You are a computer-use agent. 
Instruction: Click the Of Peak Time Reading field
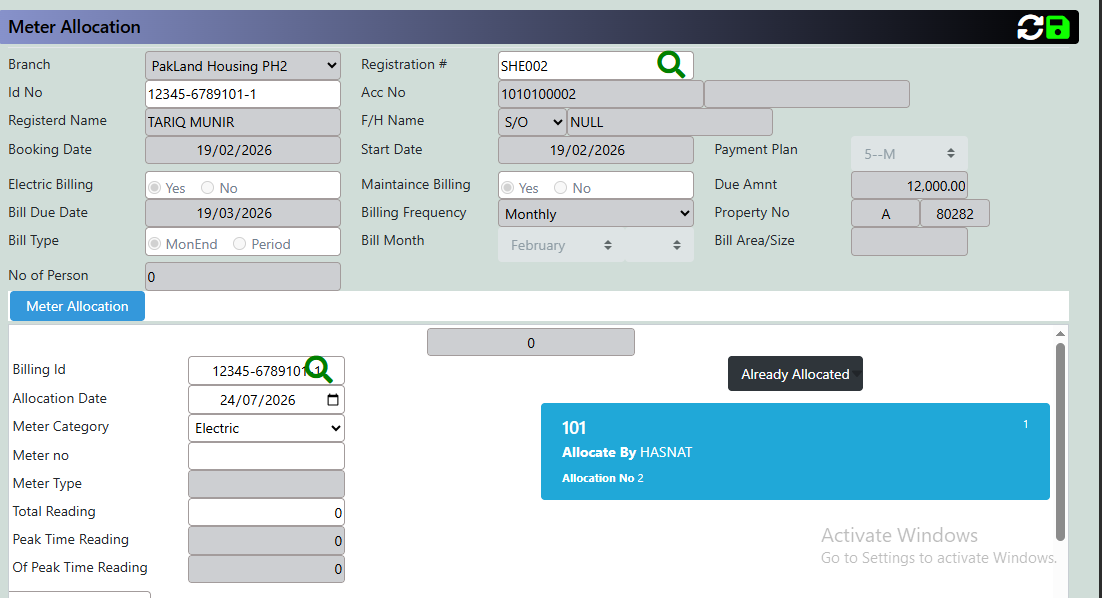[x=266, y=568]
